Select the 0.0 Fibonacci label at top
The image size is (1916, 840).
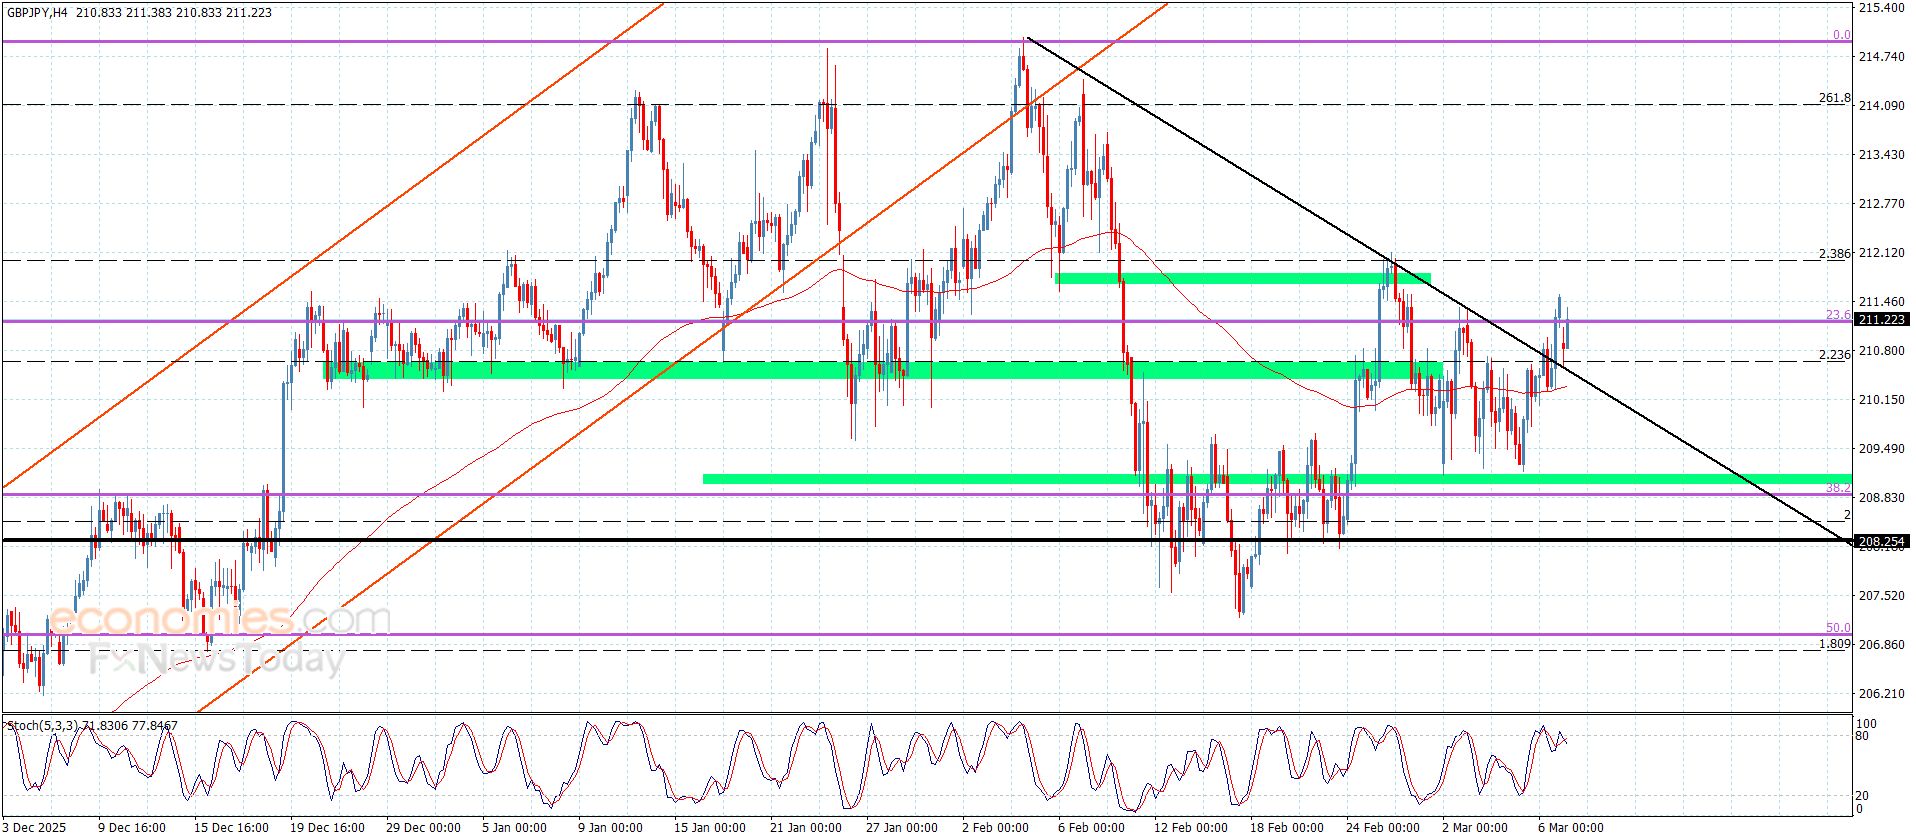[1841, 35]
